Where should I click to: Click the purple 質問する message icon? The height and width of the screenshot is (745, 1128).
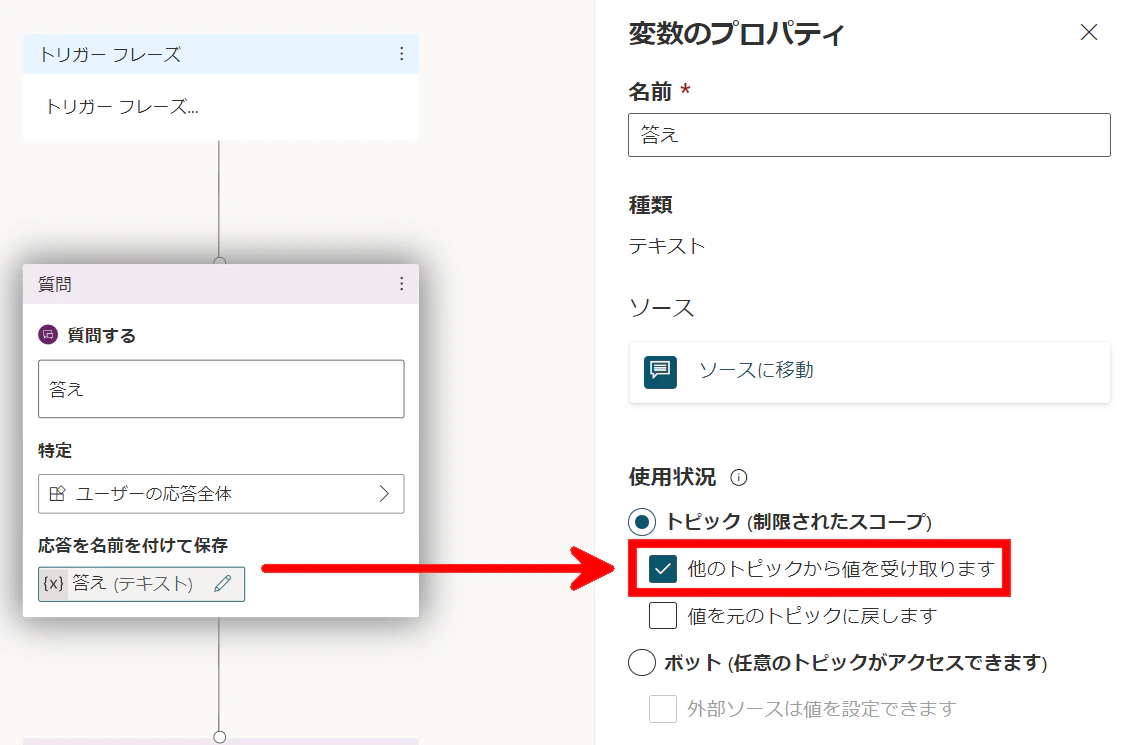48,334
